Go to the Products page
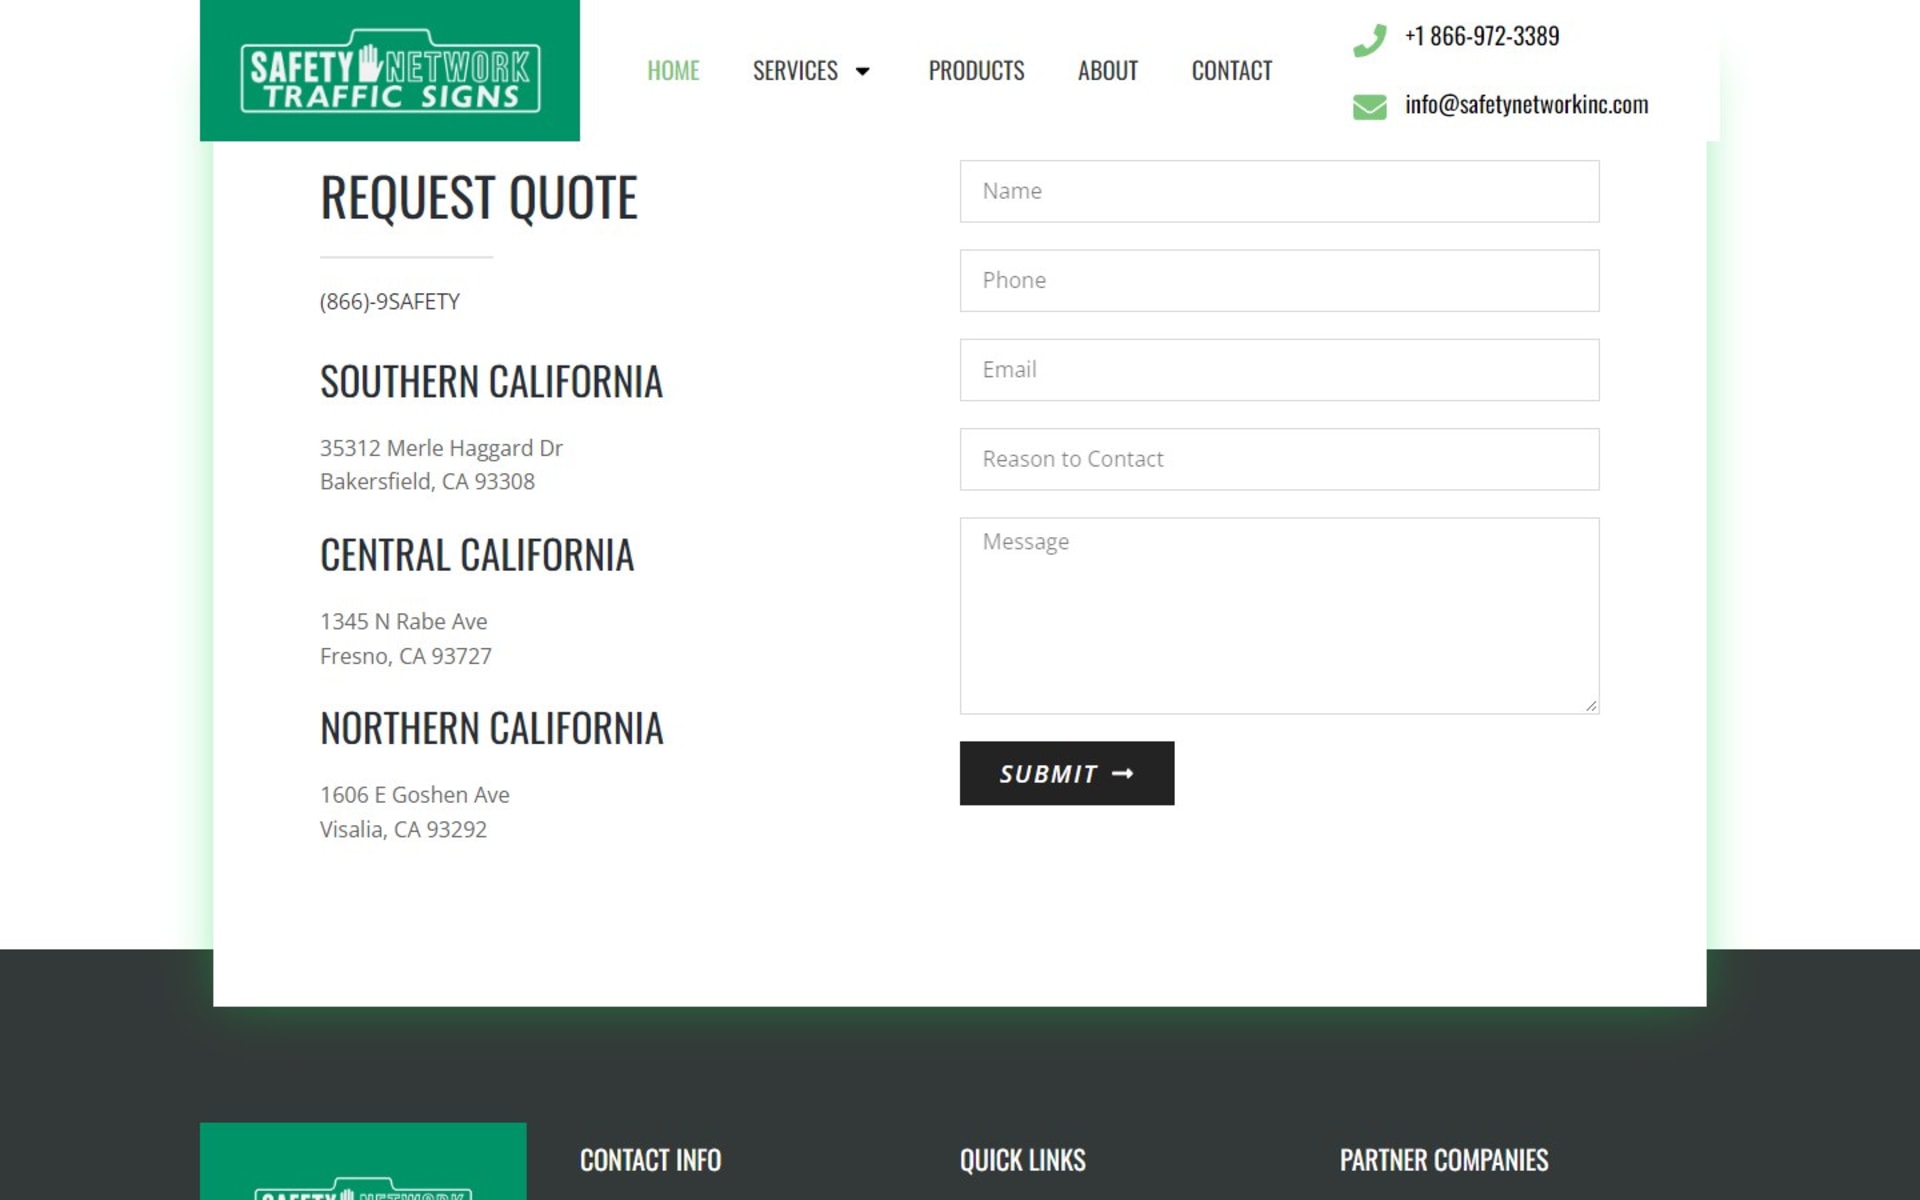Screen dimensions: 1920x1200 click(x=976, y=71)
